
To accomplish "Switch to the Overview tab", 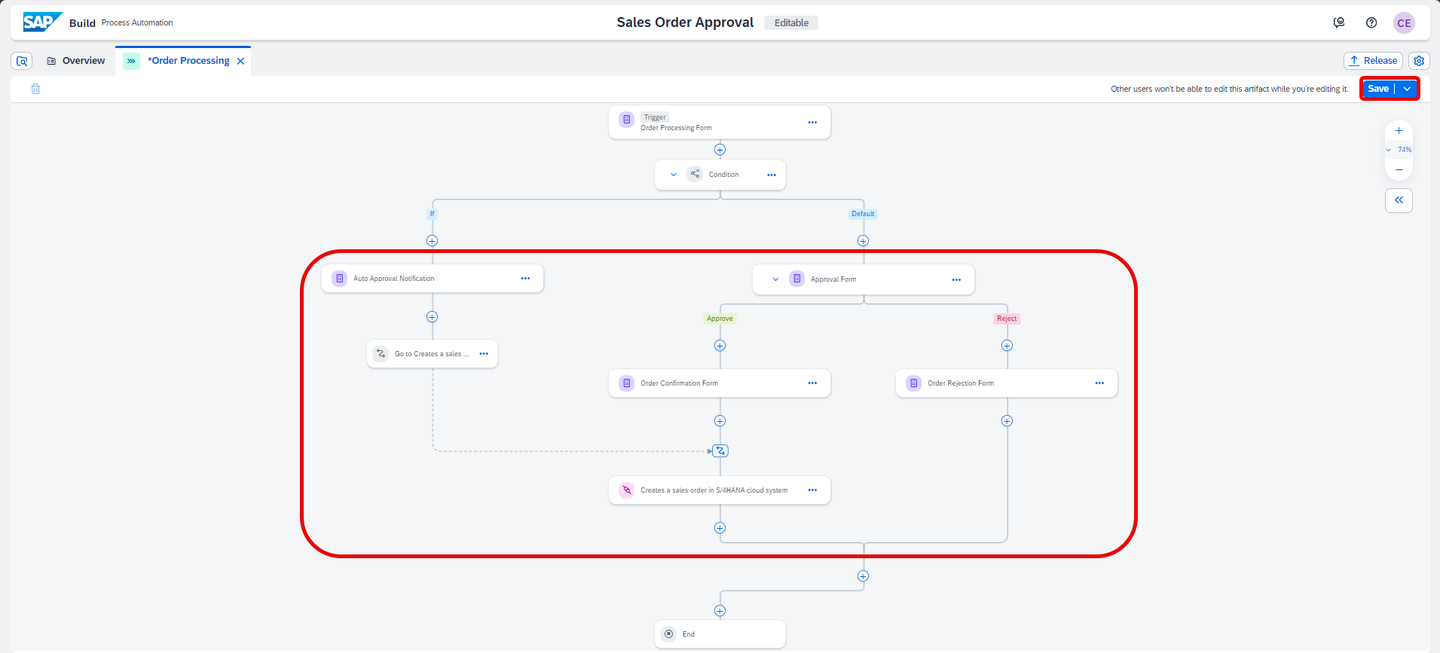I will (75, 61).
